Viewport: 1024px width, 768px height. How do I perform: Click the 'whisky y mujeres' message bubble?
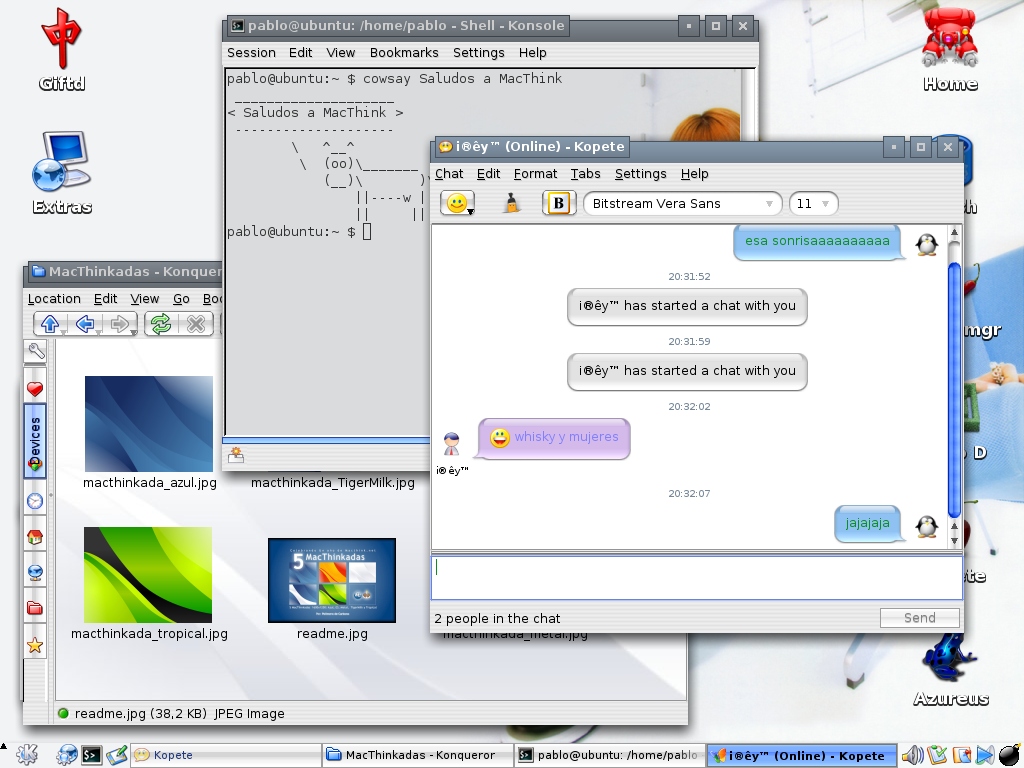[554, 438]
